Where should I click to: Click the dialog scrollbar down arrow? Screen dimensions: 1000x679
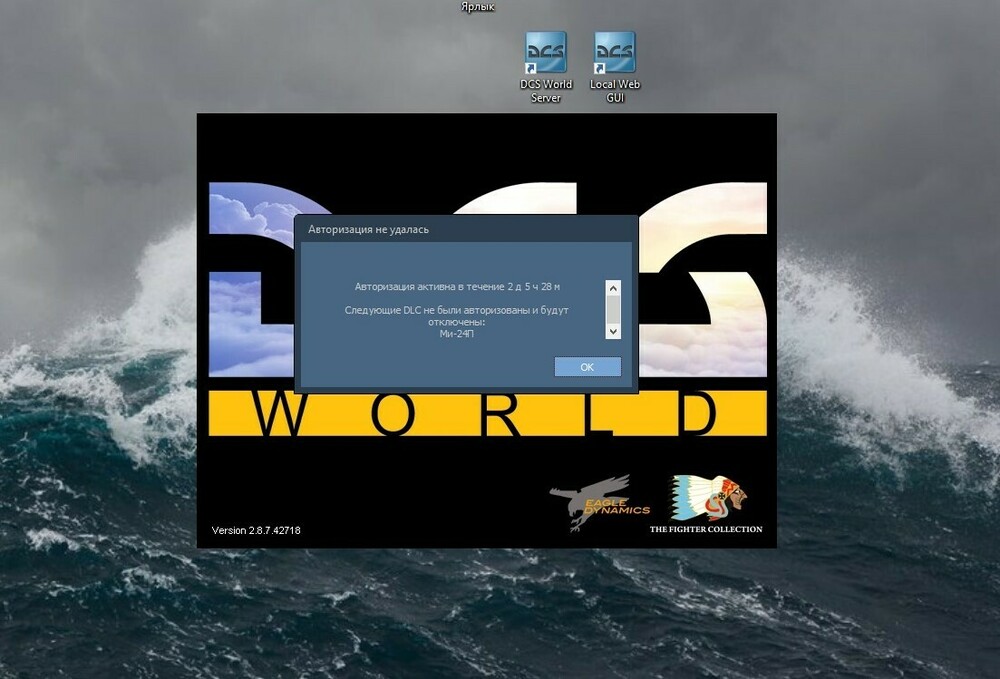[613, 332]
